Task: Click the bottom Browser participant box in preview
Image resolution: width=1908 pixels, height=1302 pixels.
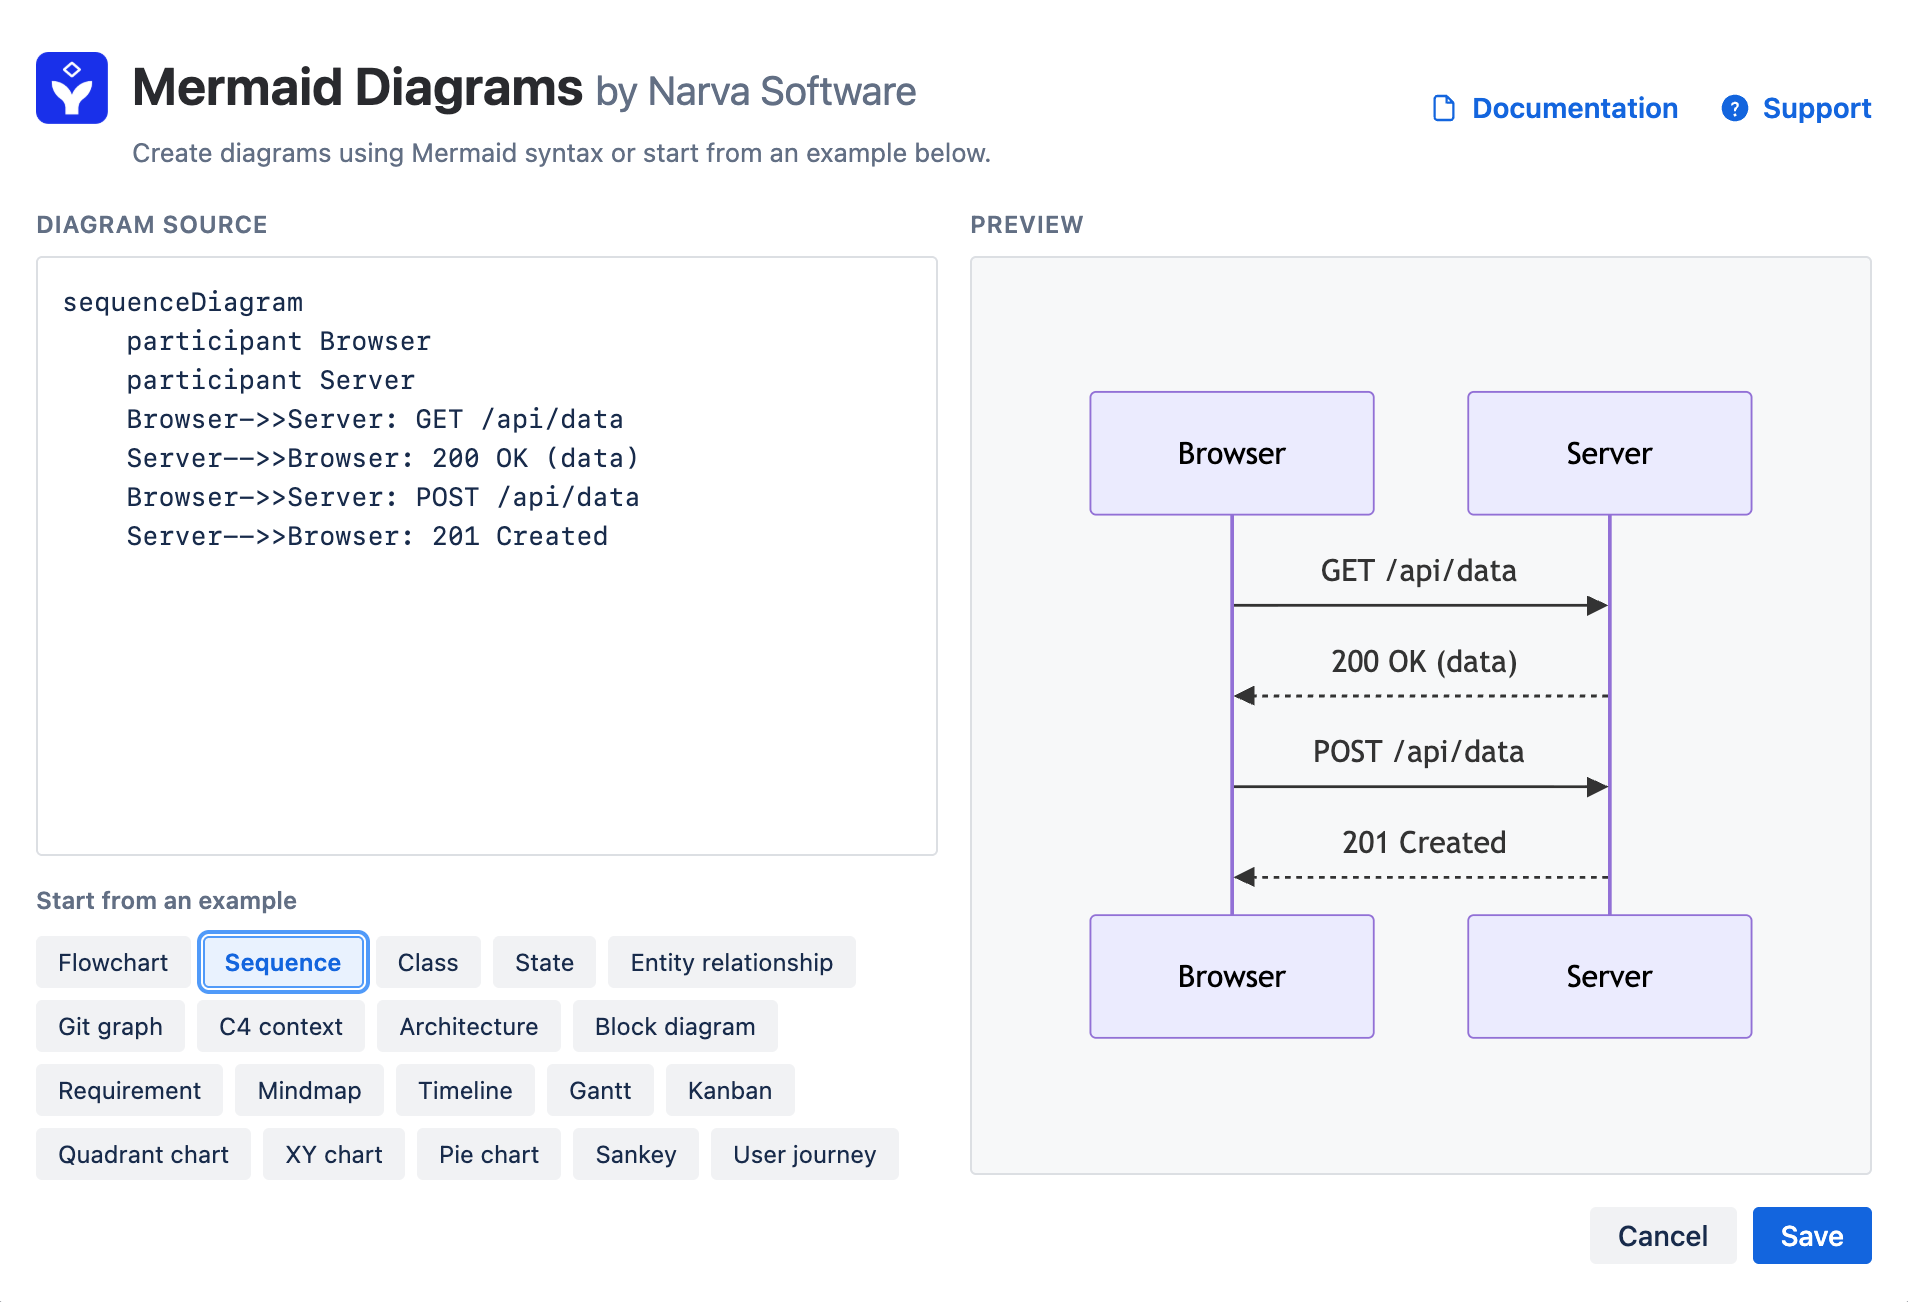Action: (x=1232, y=976)
